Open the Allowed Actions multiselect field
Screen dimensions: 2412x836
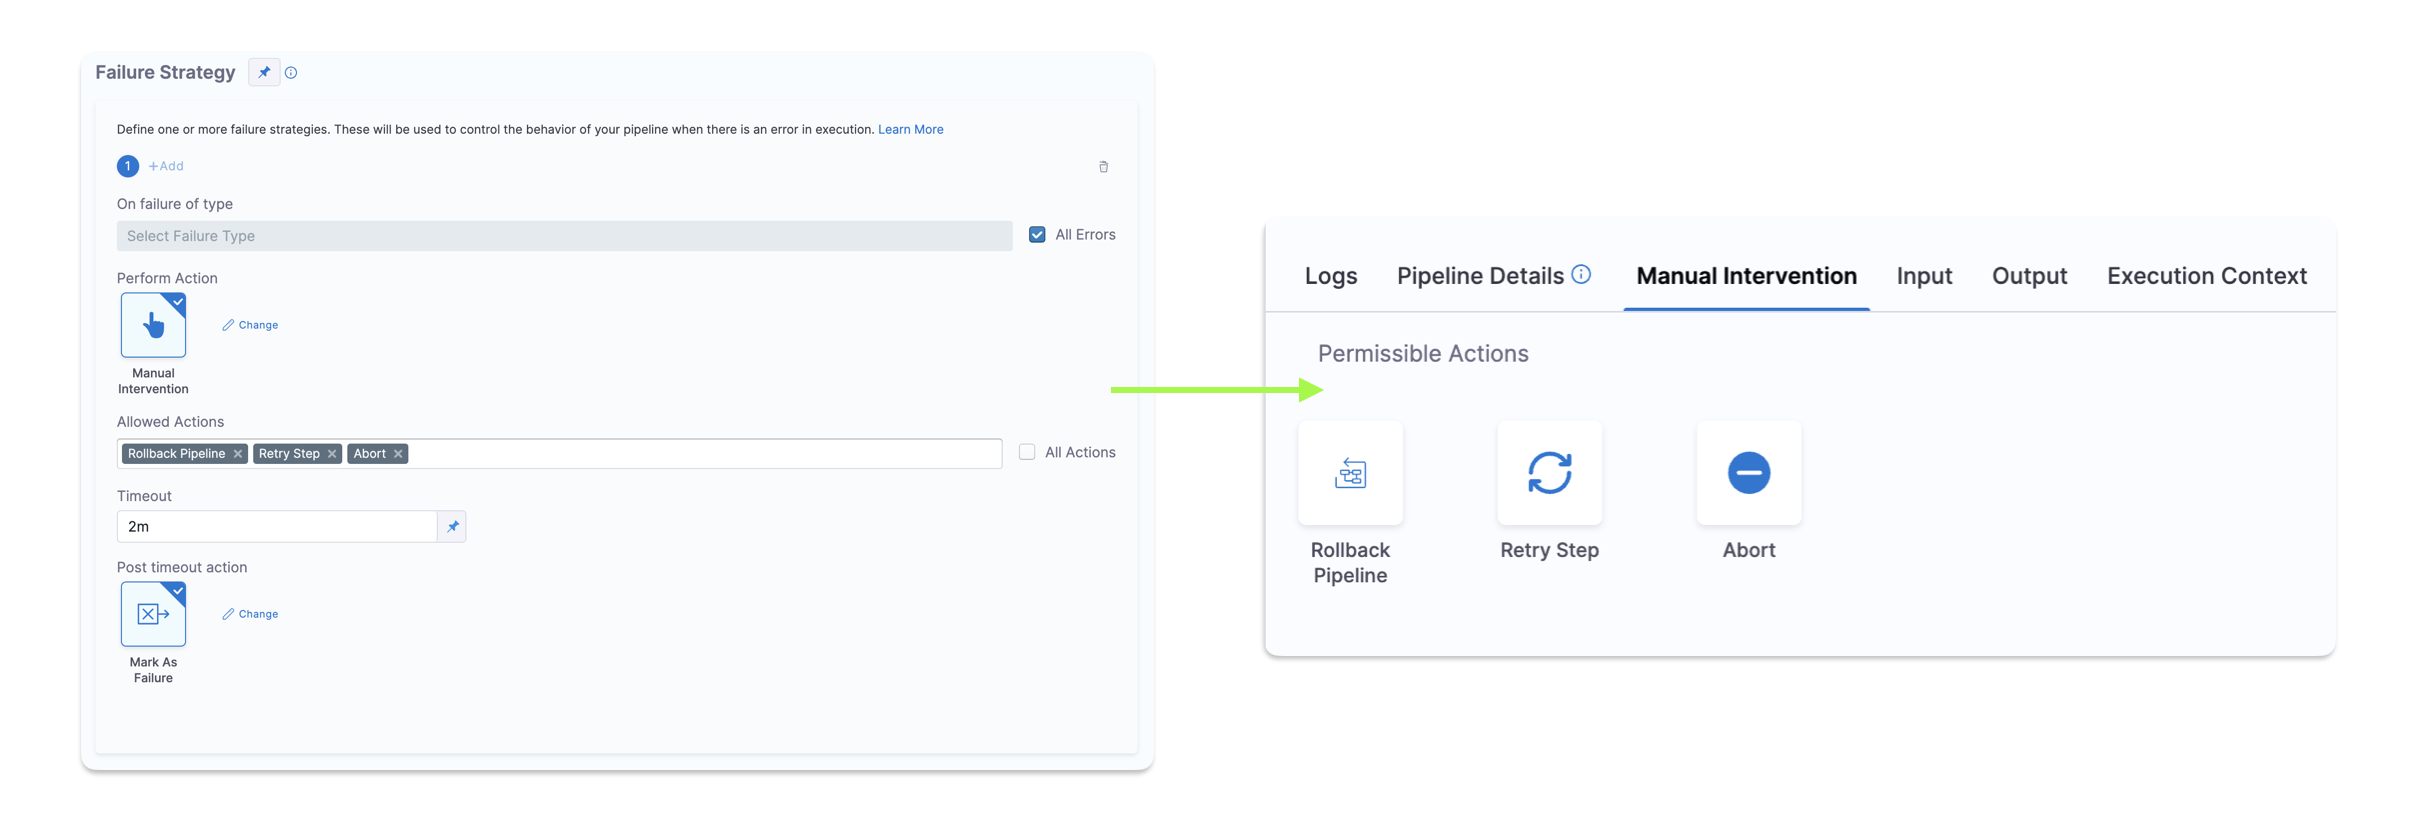click(x=700, y=454)
